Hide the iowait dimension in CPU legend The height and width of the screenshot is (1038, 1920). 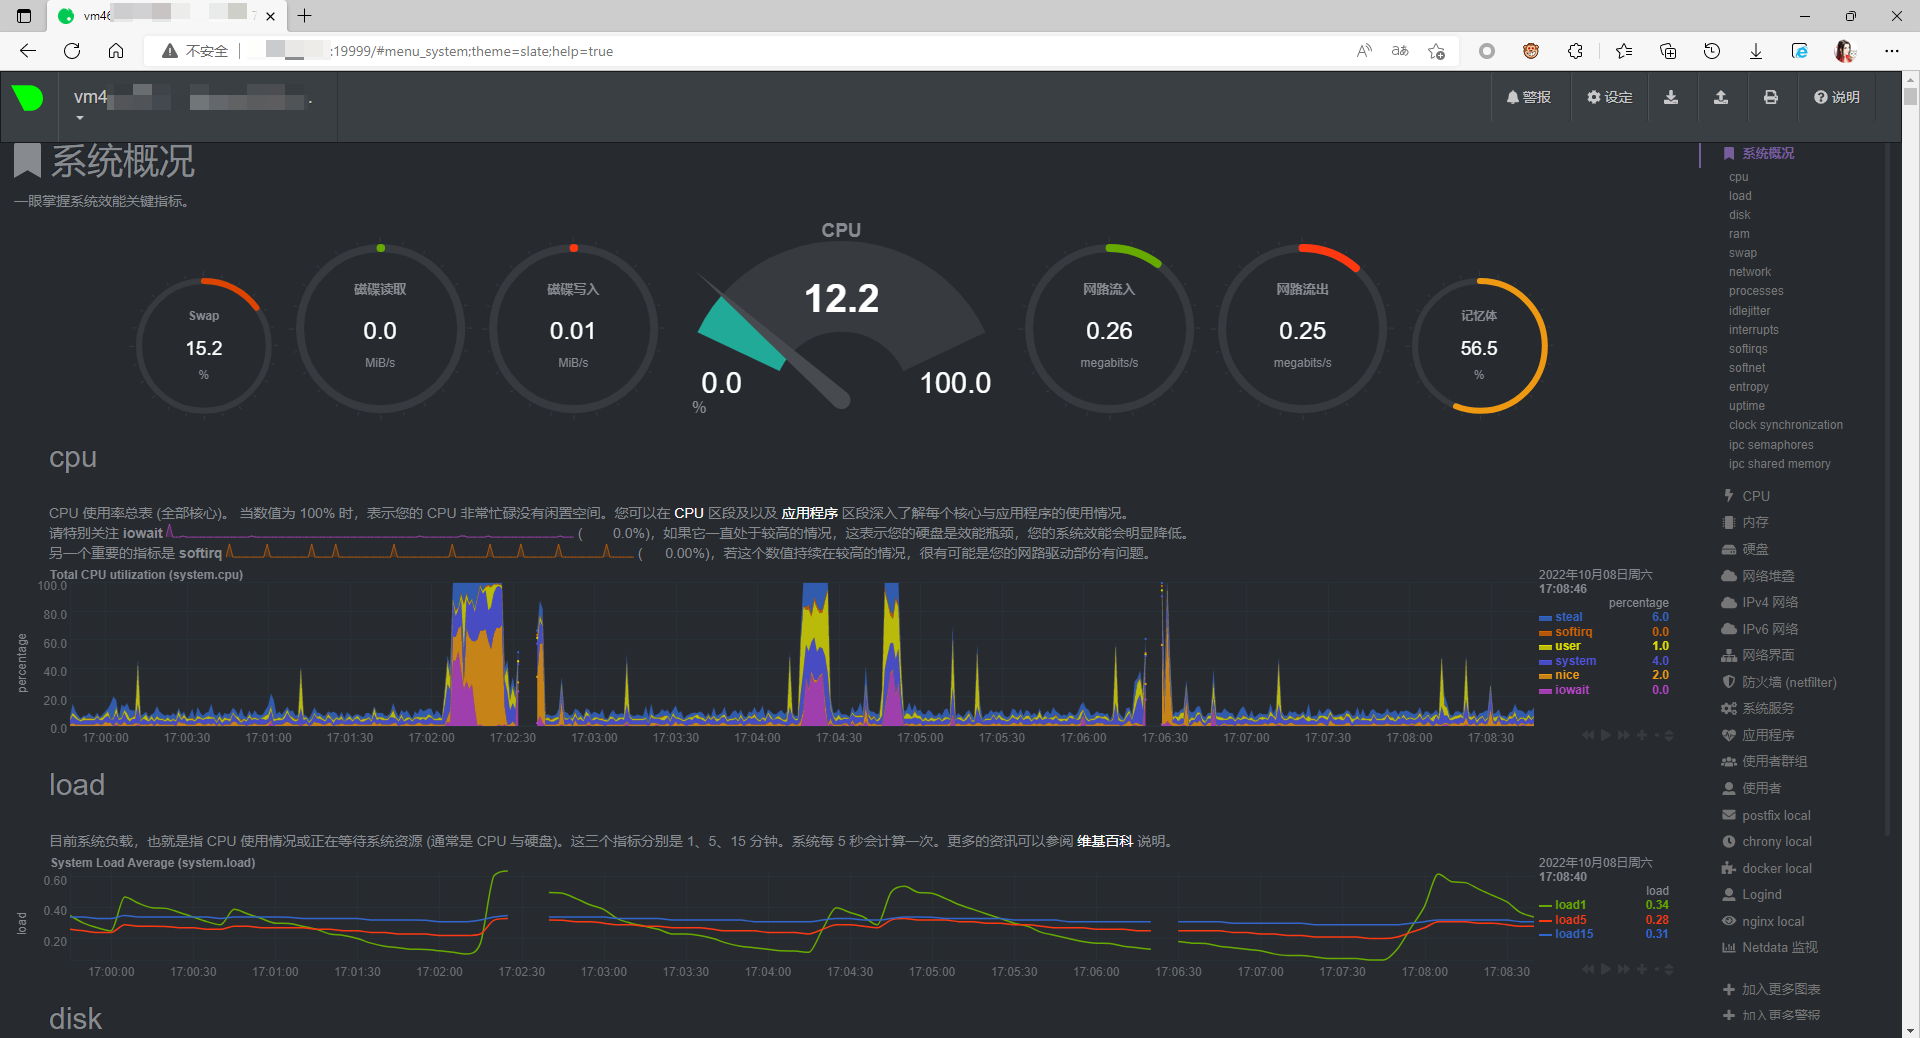[1571, 689]
